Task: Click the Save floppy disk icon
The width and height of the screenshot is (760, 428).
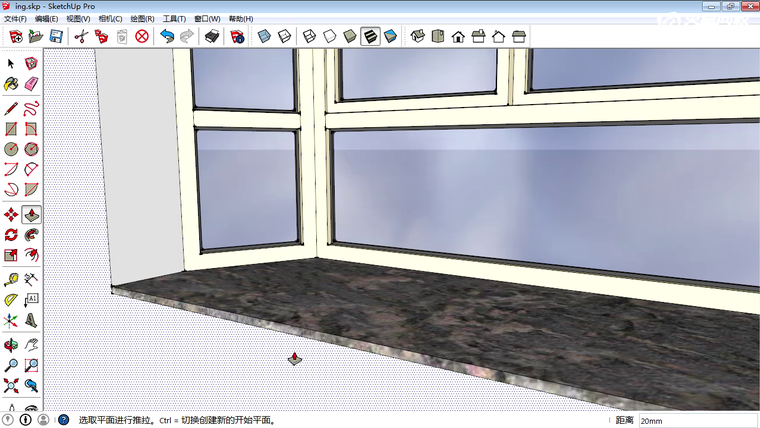Action: [56, 37]
